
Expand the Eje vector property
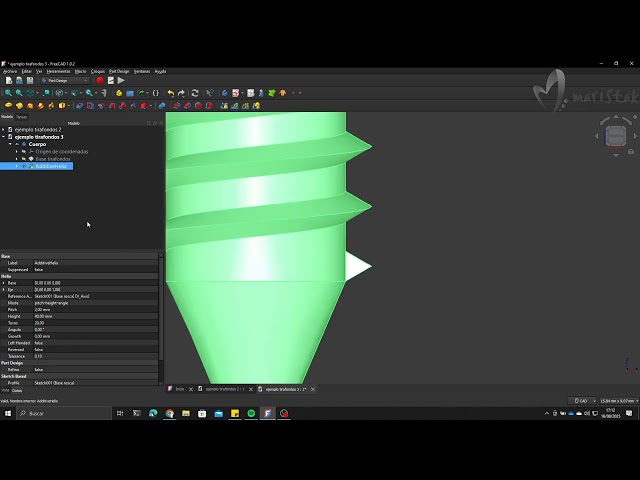pos(4,290)
